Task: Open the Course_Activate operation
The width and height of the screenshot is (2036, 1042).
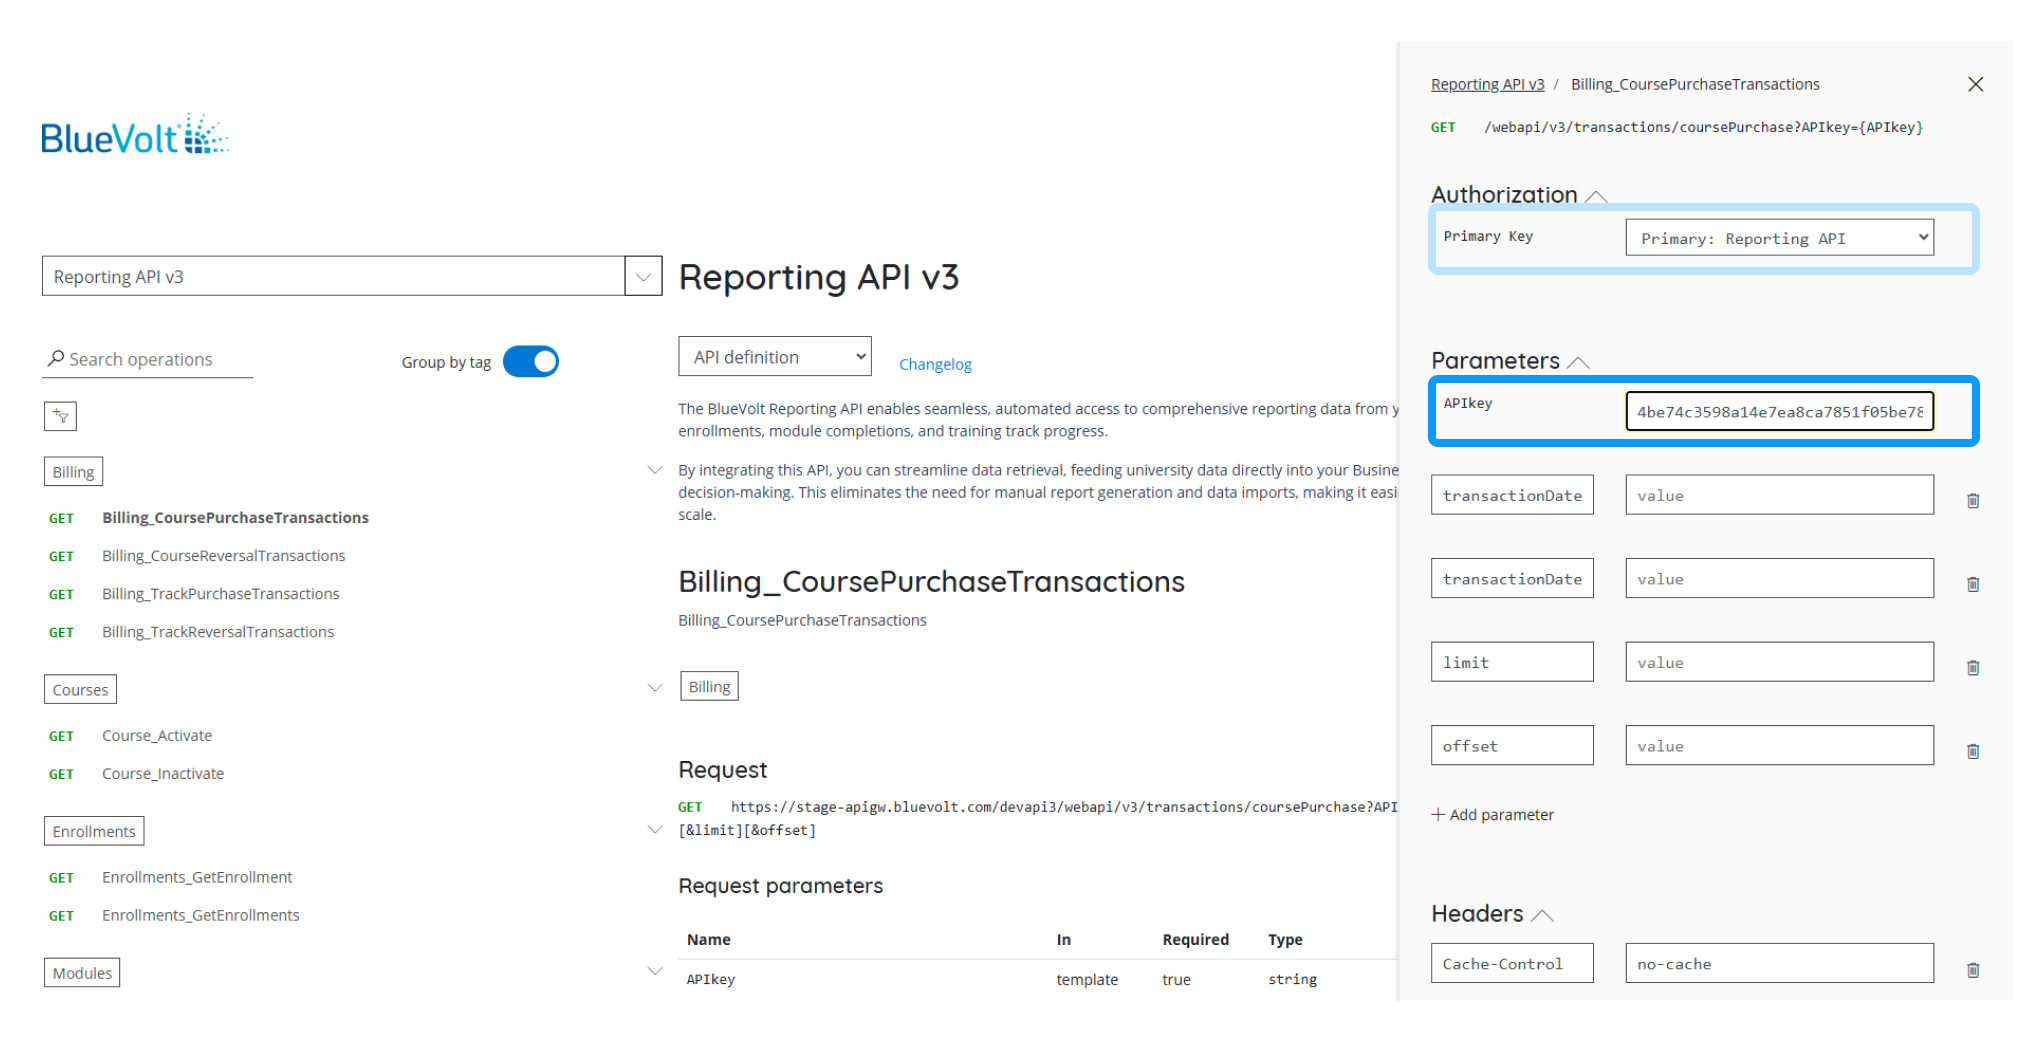Action: [157, 736]
